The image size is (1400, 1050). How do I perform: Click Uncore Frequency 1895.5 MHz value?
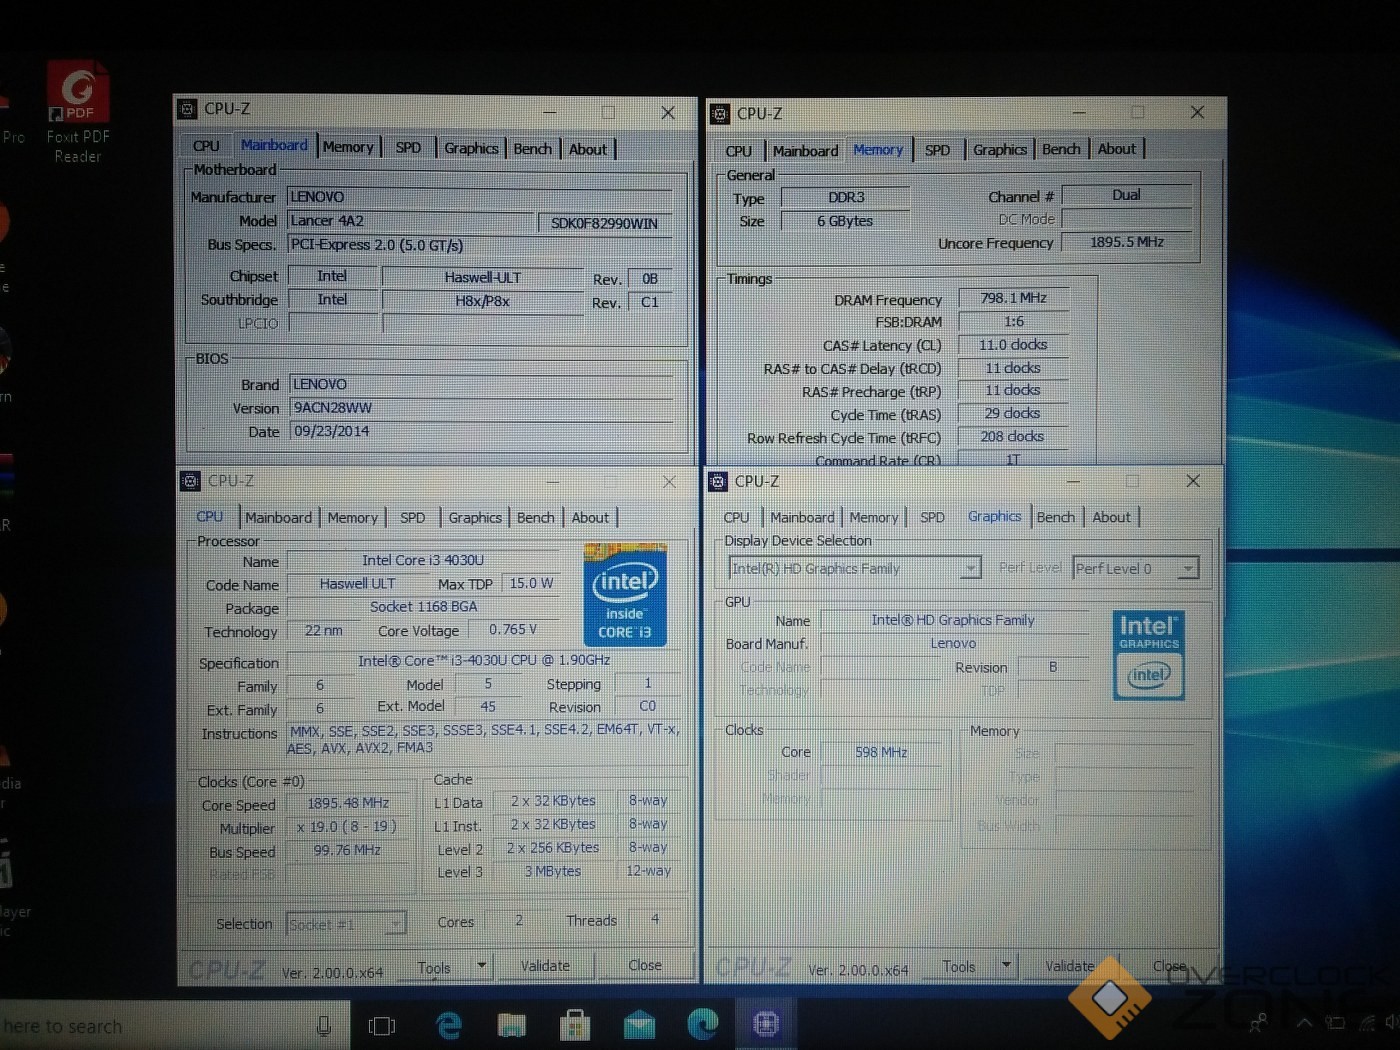pos(1127,242)
